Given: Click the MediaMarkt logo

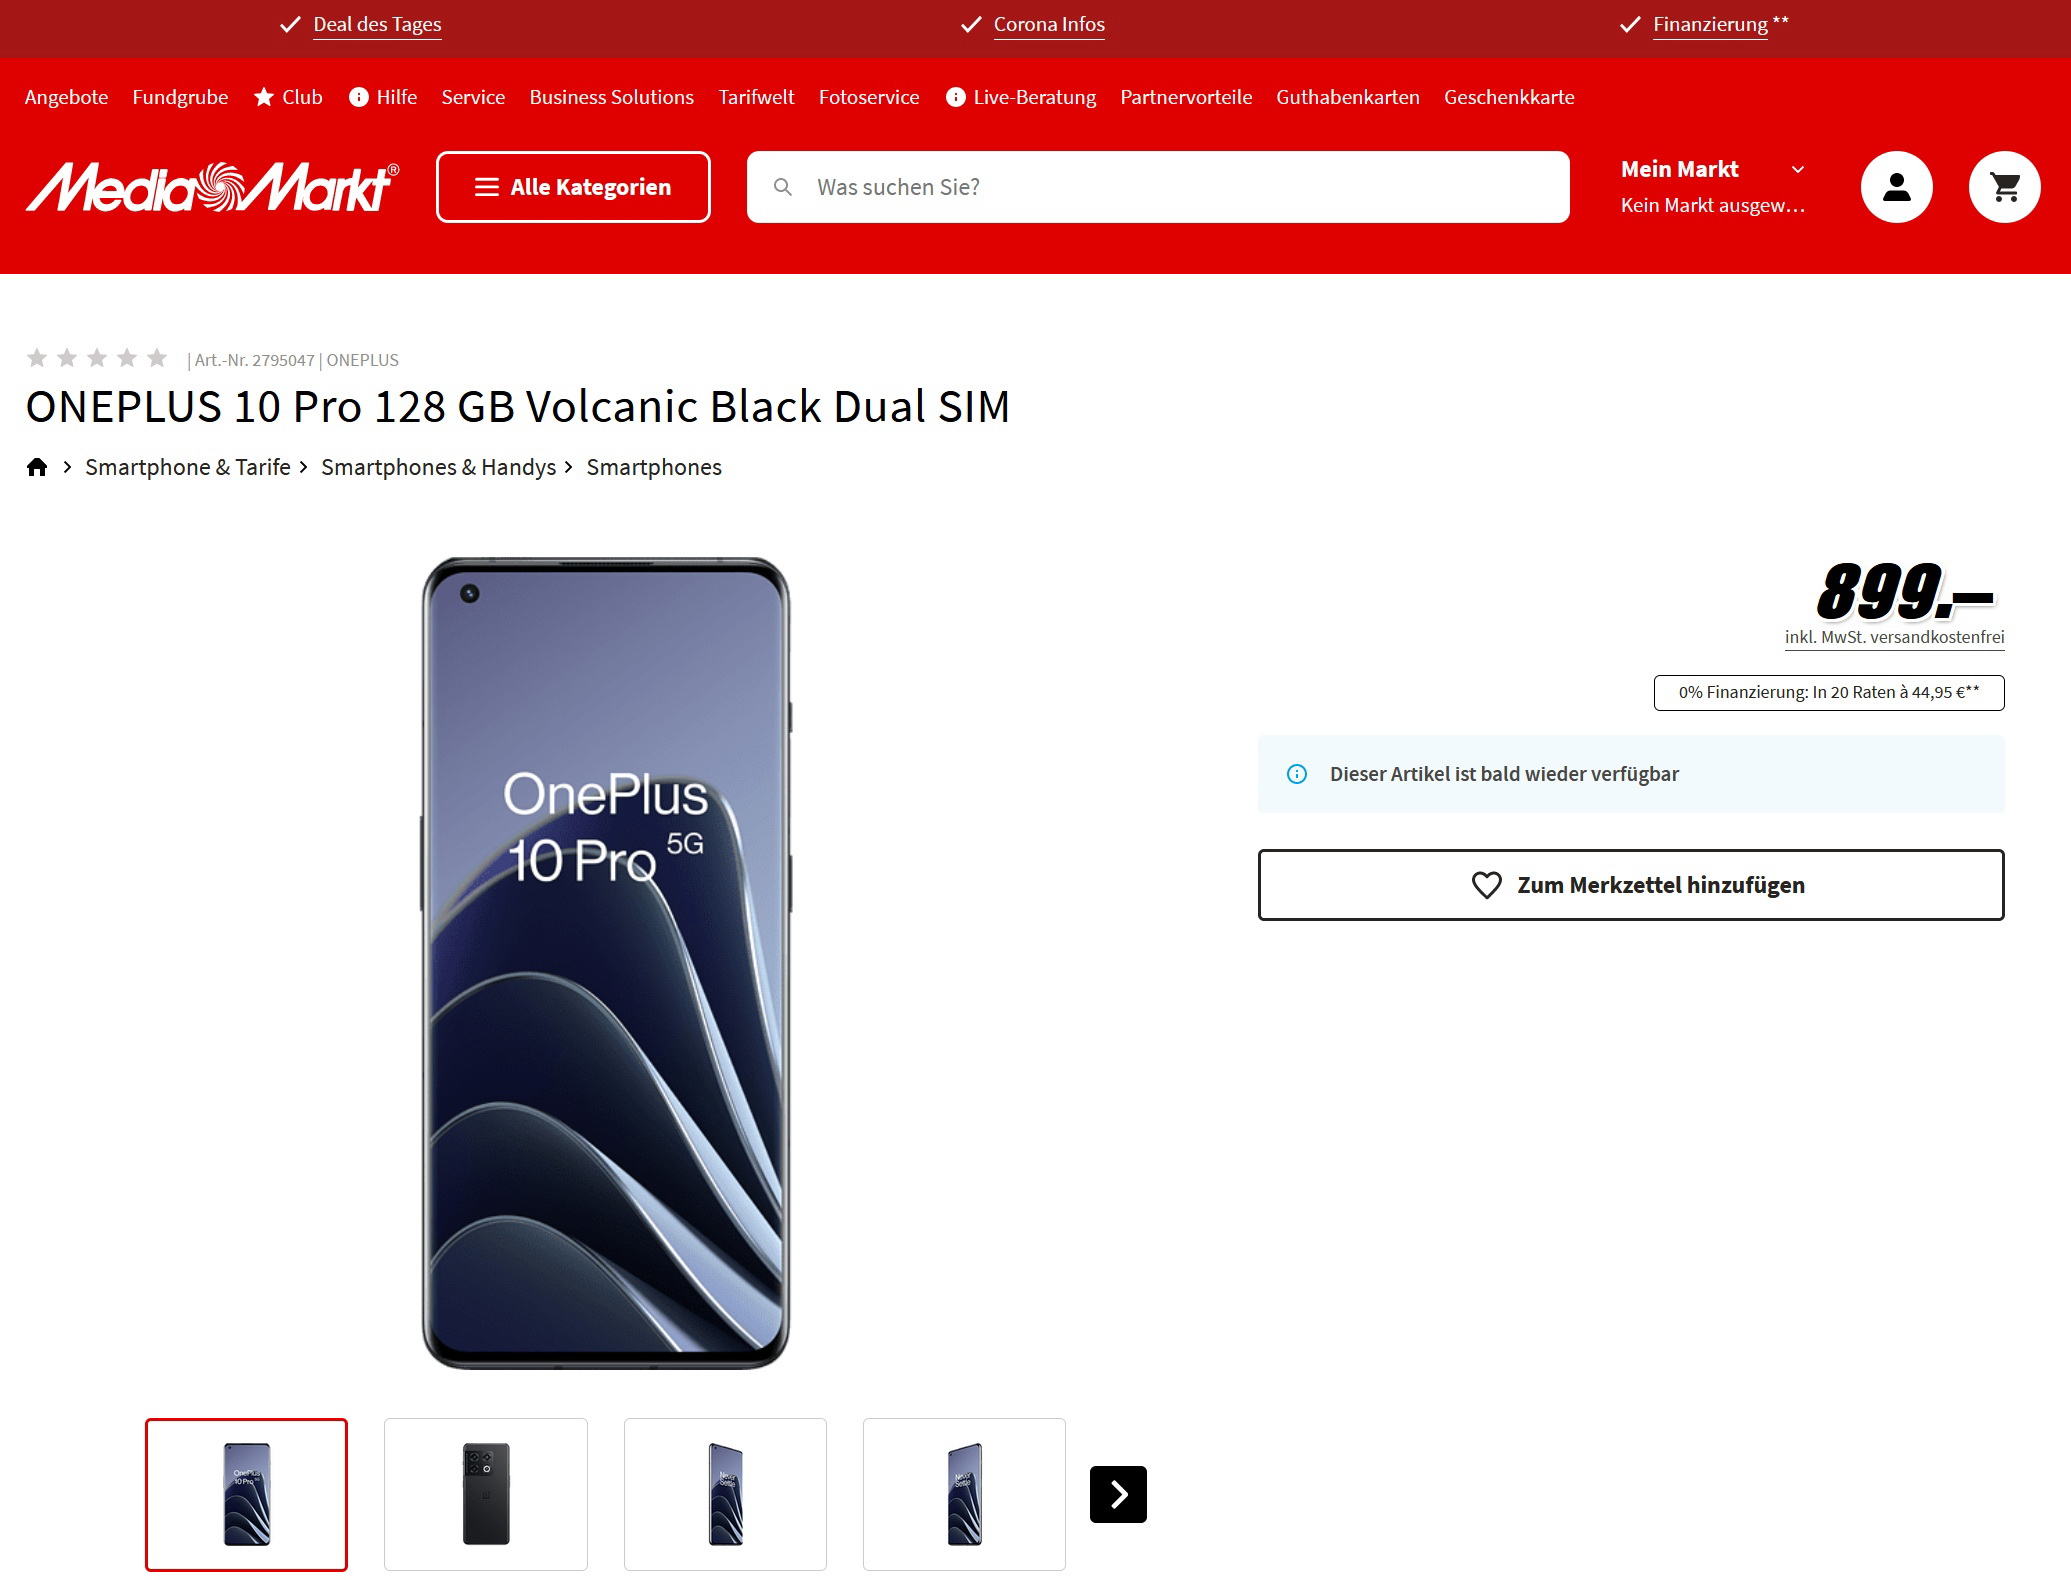Looking at the screenshot, I should pyautogui.click(x=212, y=187).
